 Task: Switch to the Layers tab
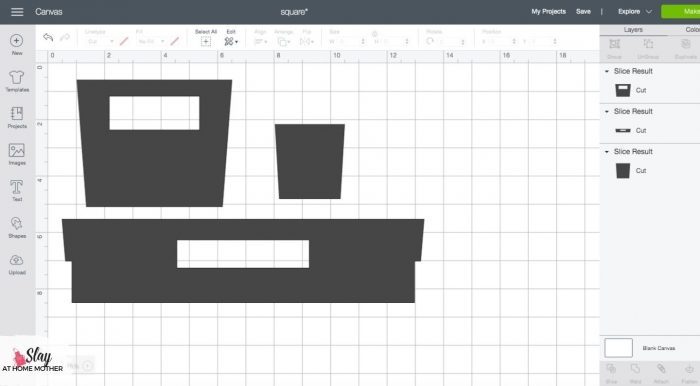pyautogui.click(x=633, y=30)
